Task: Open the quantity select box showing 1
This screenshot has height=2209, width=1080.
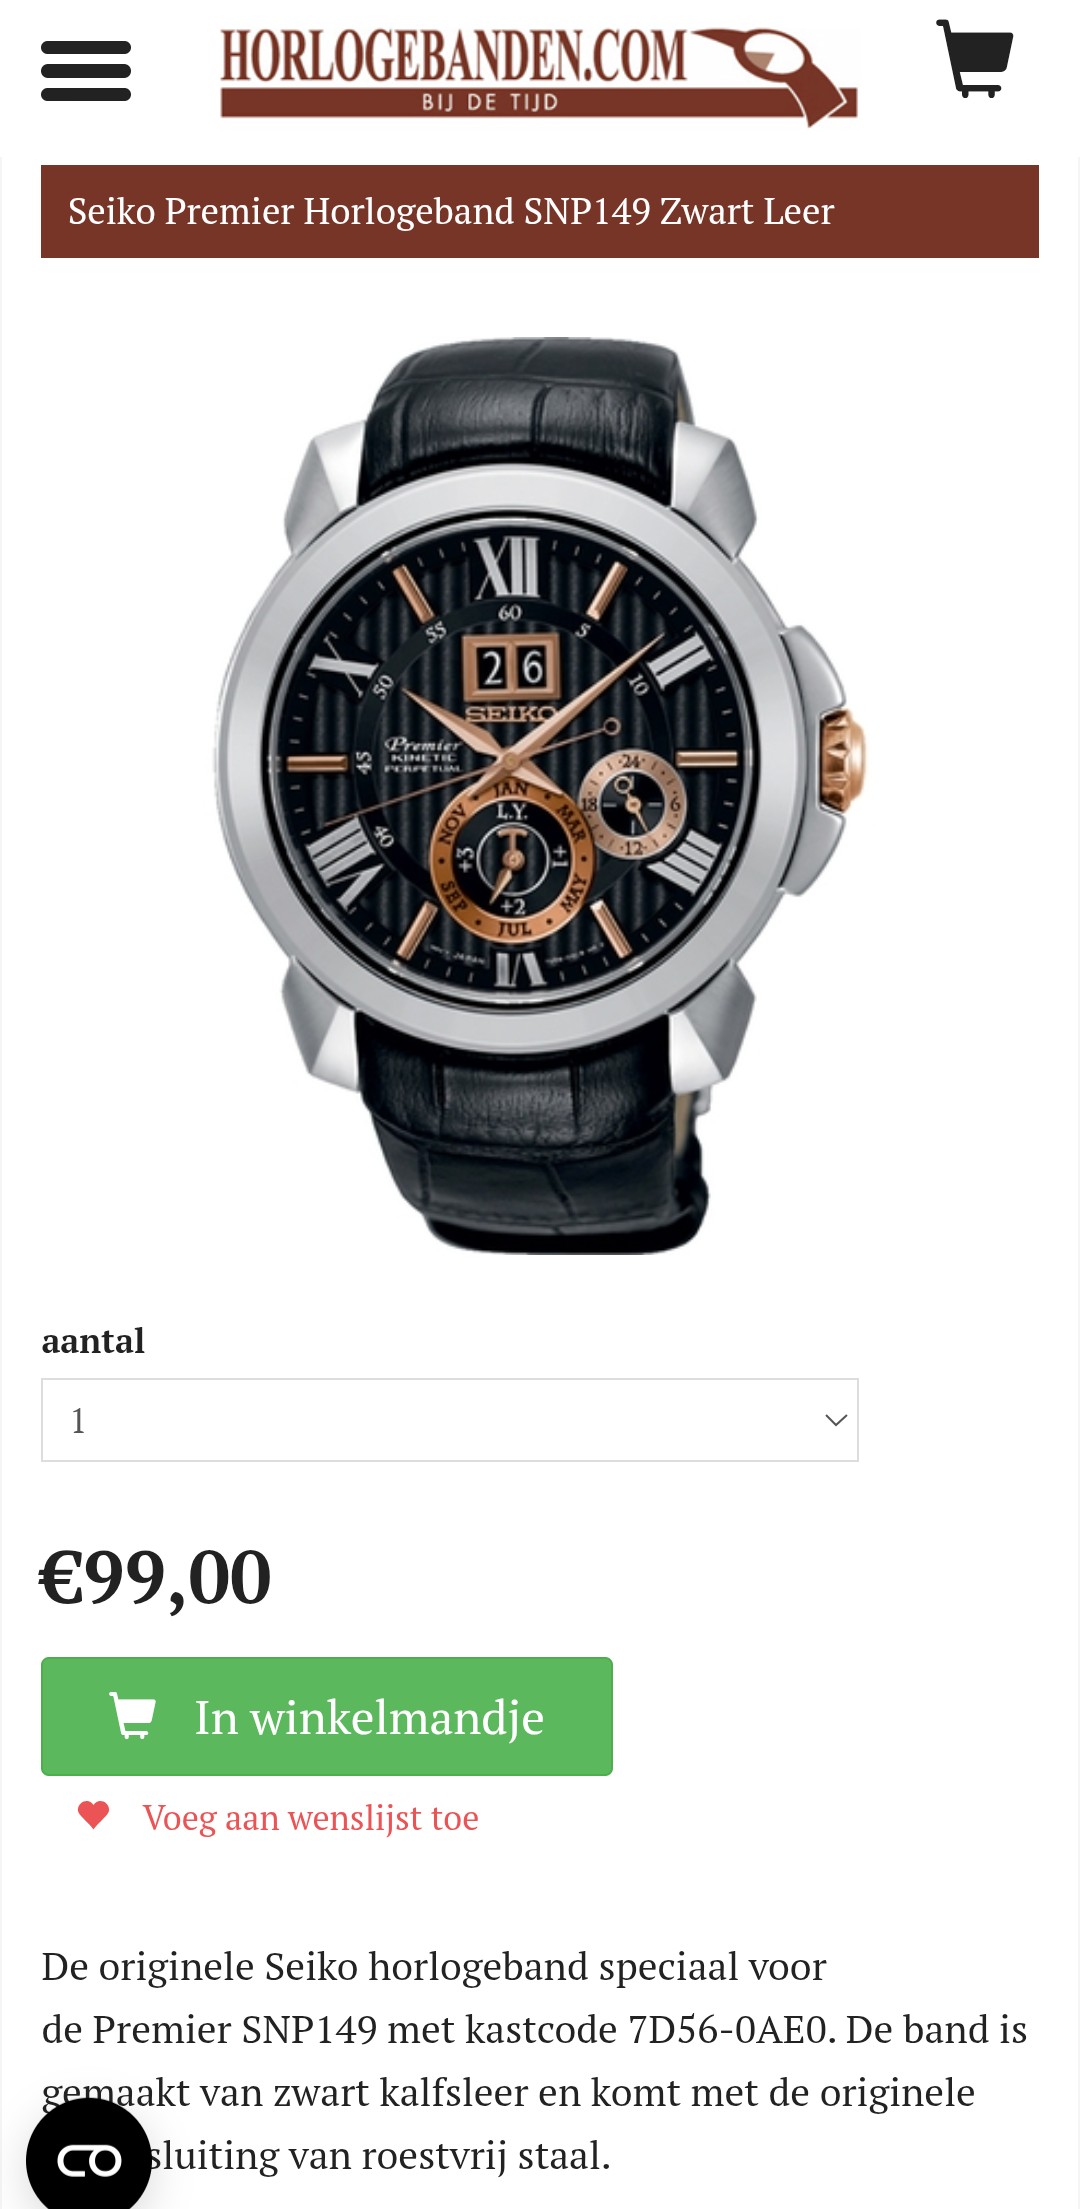Action: tap(450, 1420)
